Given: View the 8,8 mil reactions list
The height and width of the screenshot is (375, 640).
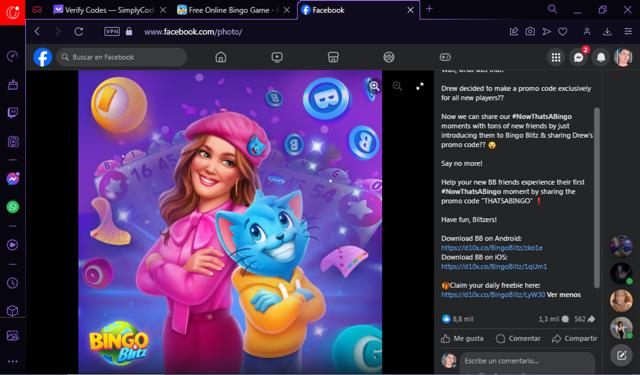Looking at the screenshot, I should [458, 319].
